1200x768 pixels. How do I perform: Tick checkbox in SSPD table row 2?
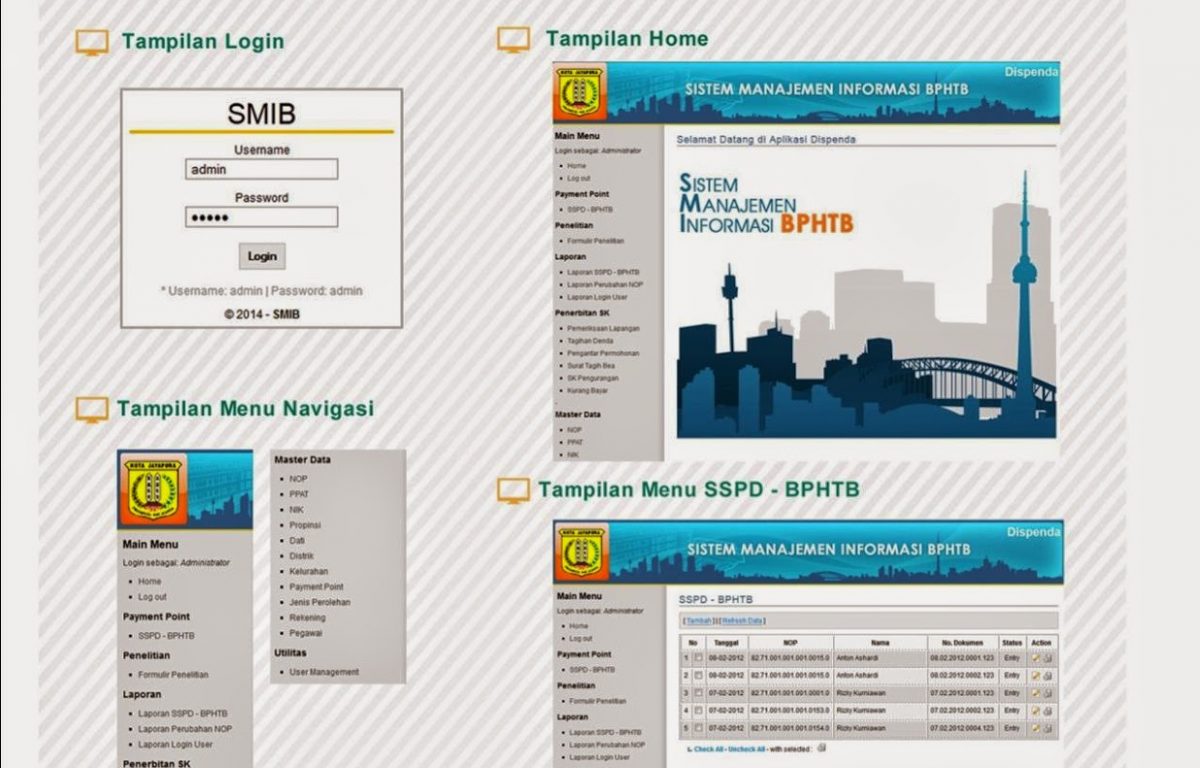(699, 676)
